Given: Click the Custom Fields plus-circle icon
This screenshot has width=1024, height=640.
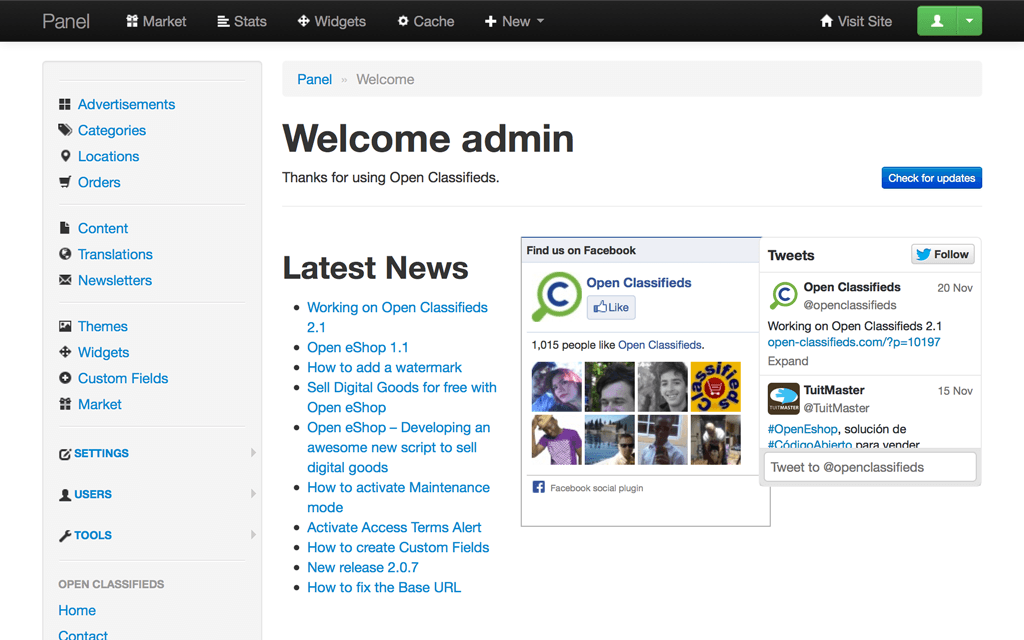Looking at the screenshot, I should (x=65, y=379).
